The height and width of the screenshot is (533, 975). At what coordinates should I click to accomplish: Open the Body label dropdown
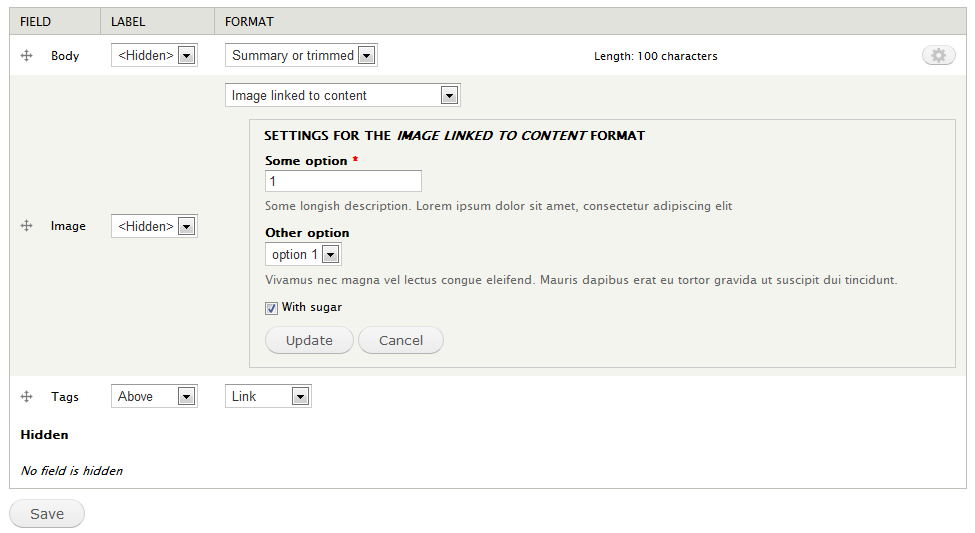point(154,56)
